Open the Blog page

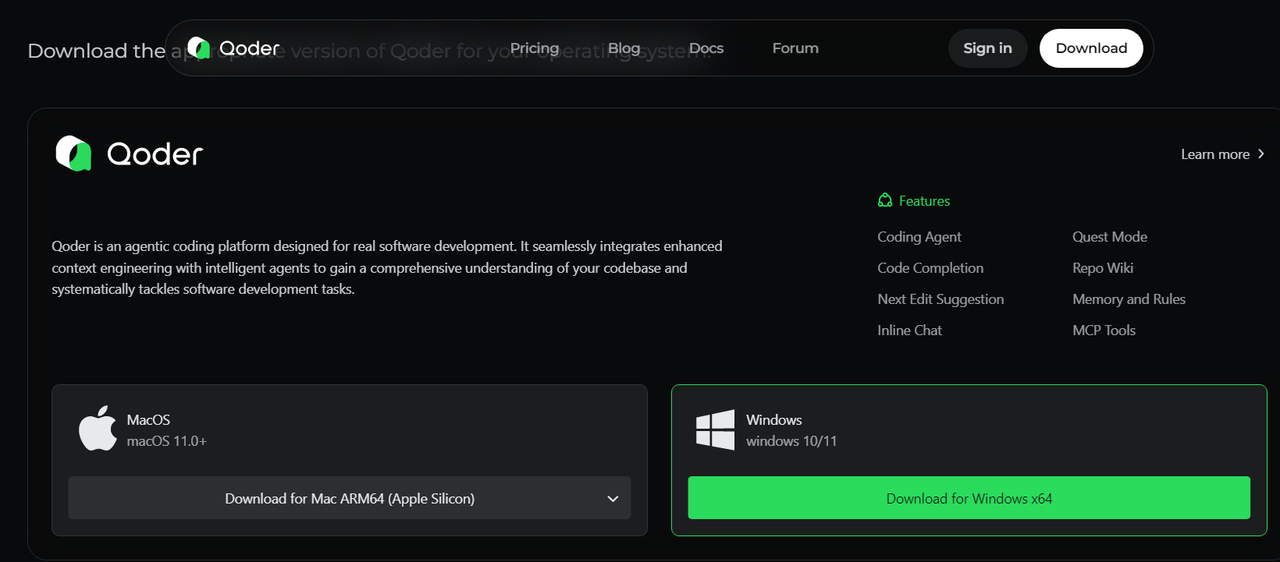[x=624, y=48]
